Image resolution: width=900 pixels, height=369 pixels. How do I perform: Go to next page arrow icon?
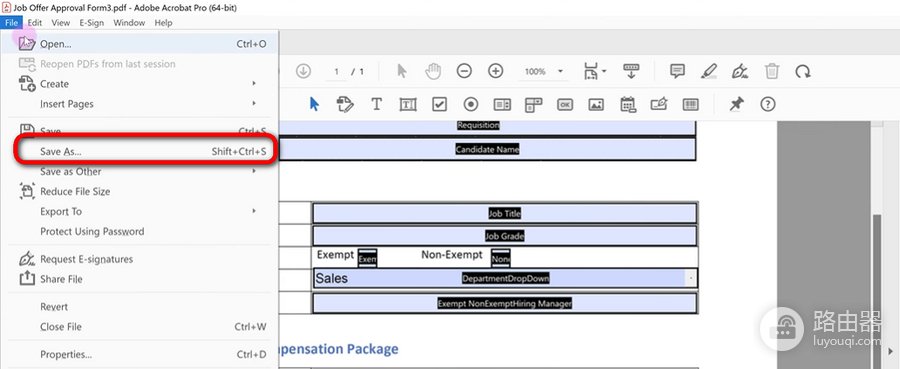tap(303, 71)
